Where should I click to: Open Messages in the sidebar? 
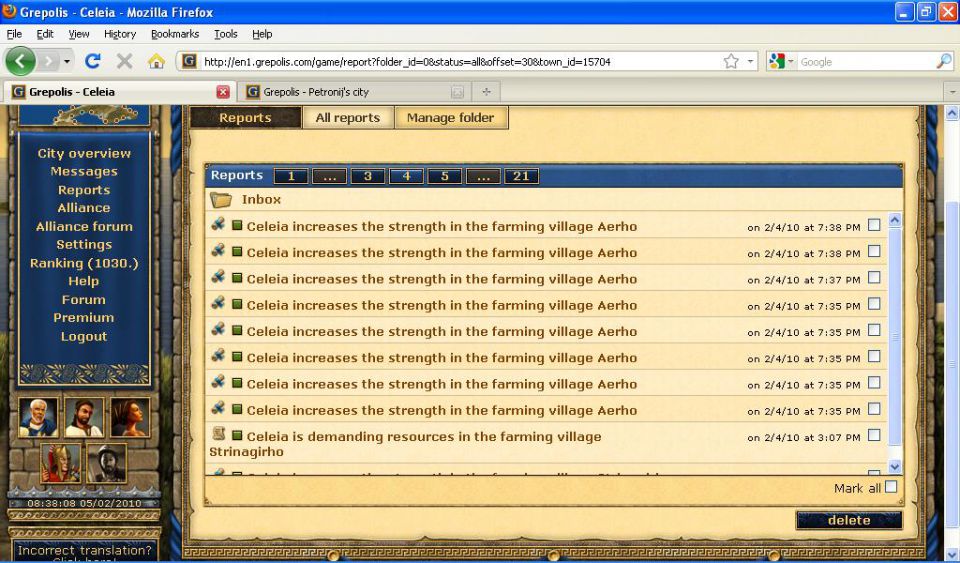84,172
